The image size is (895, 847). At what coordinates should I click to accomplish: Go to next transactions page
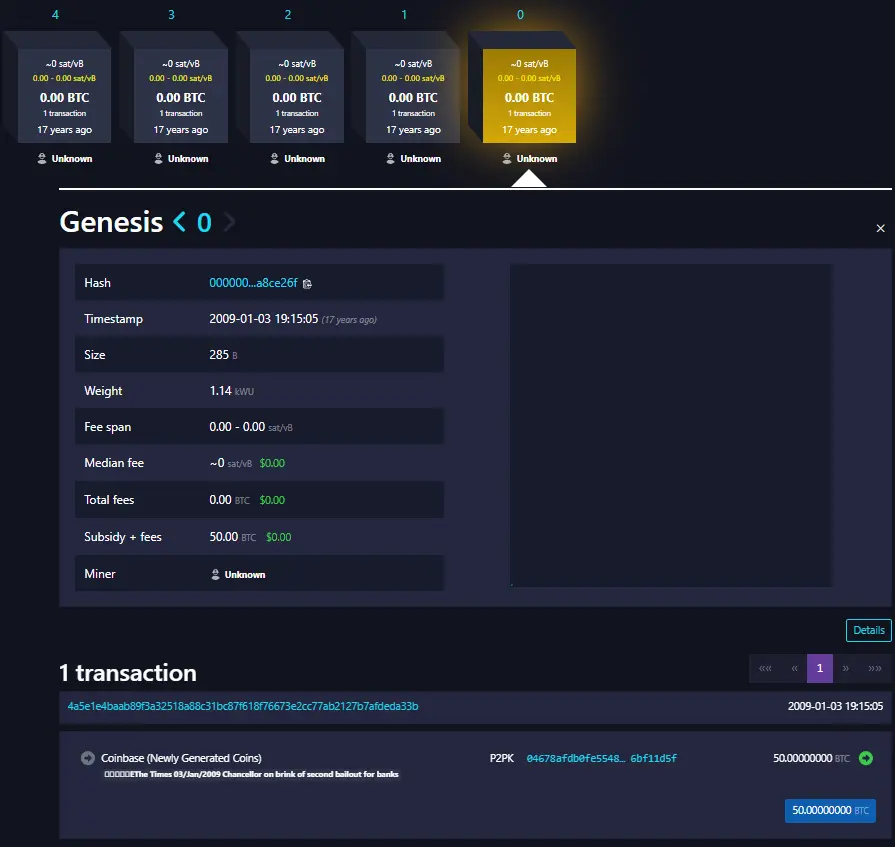point(847,668)
